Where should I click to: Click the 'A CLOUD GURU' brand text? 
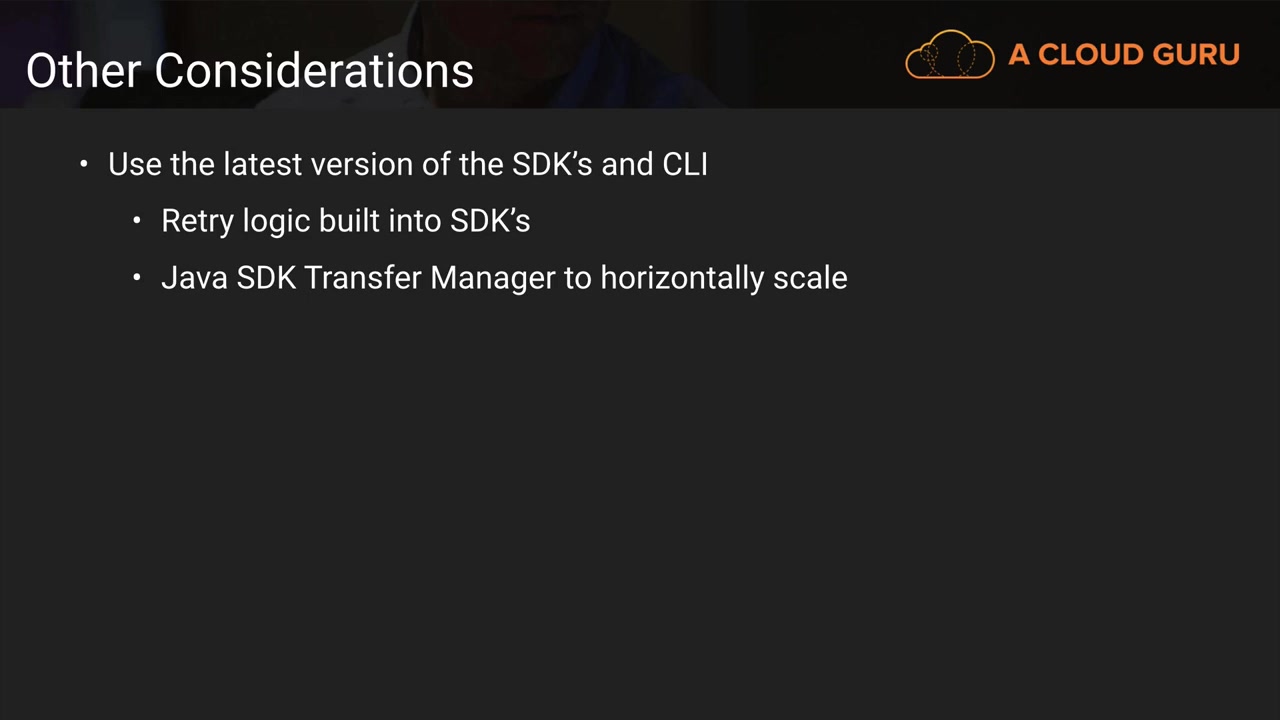[x=1123, y=55]
